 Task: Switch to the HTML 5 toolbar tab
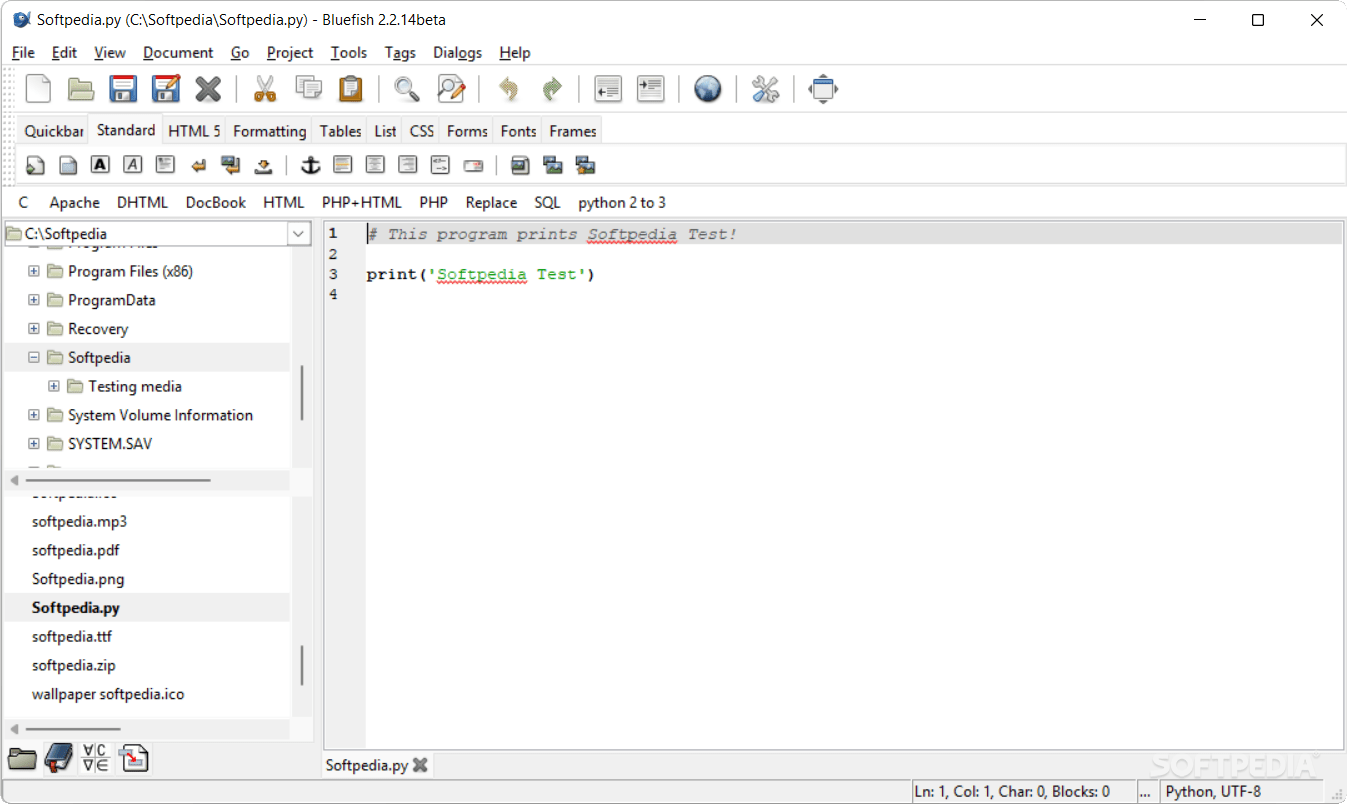194,131
